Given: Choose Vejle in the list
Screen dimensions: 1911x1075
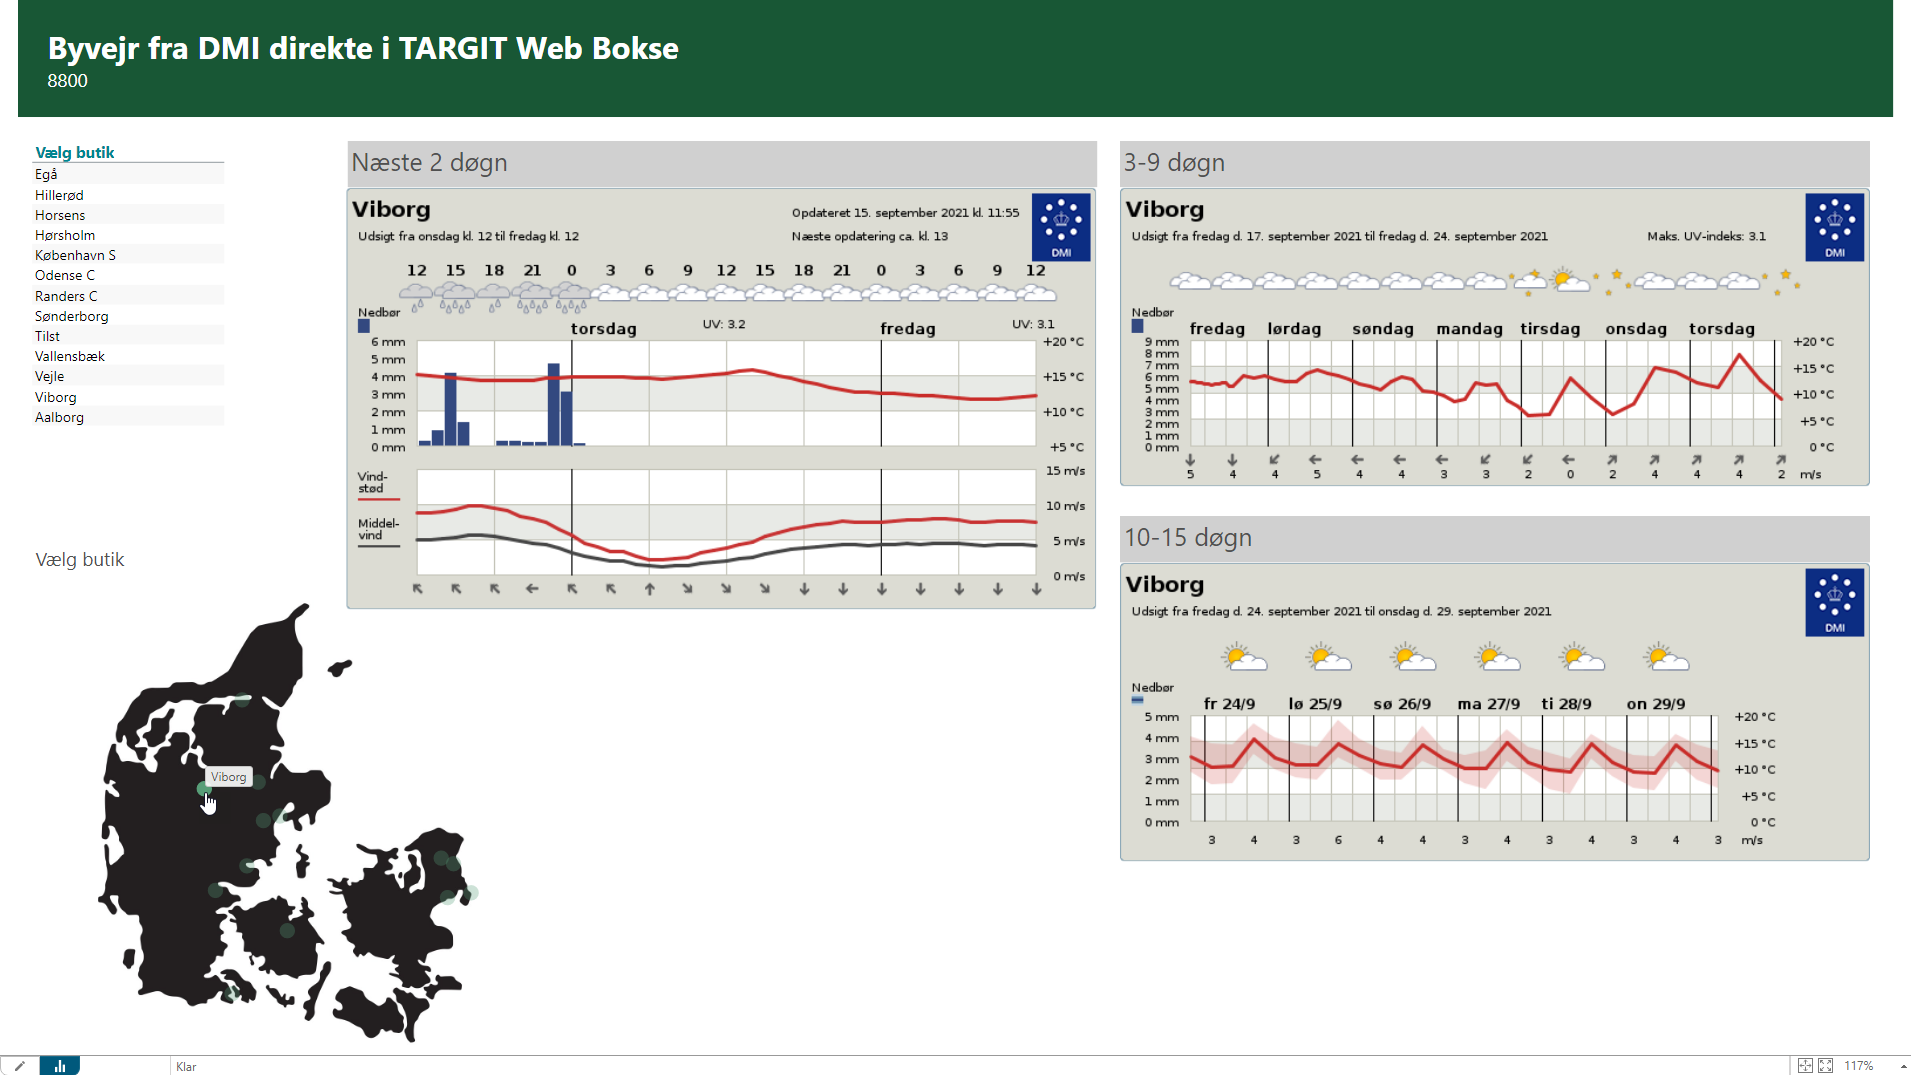Looking at the screenshot, I should click(49, 376).
